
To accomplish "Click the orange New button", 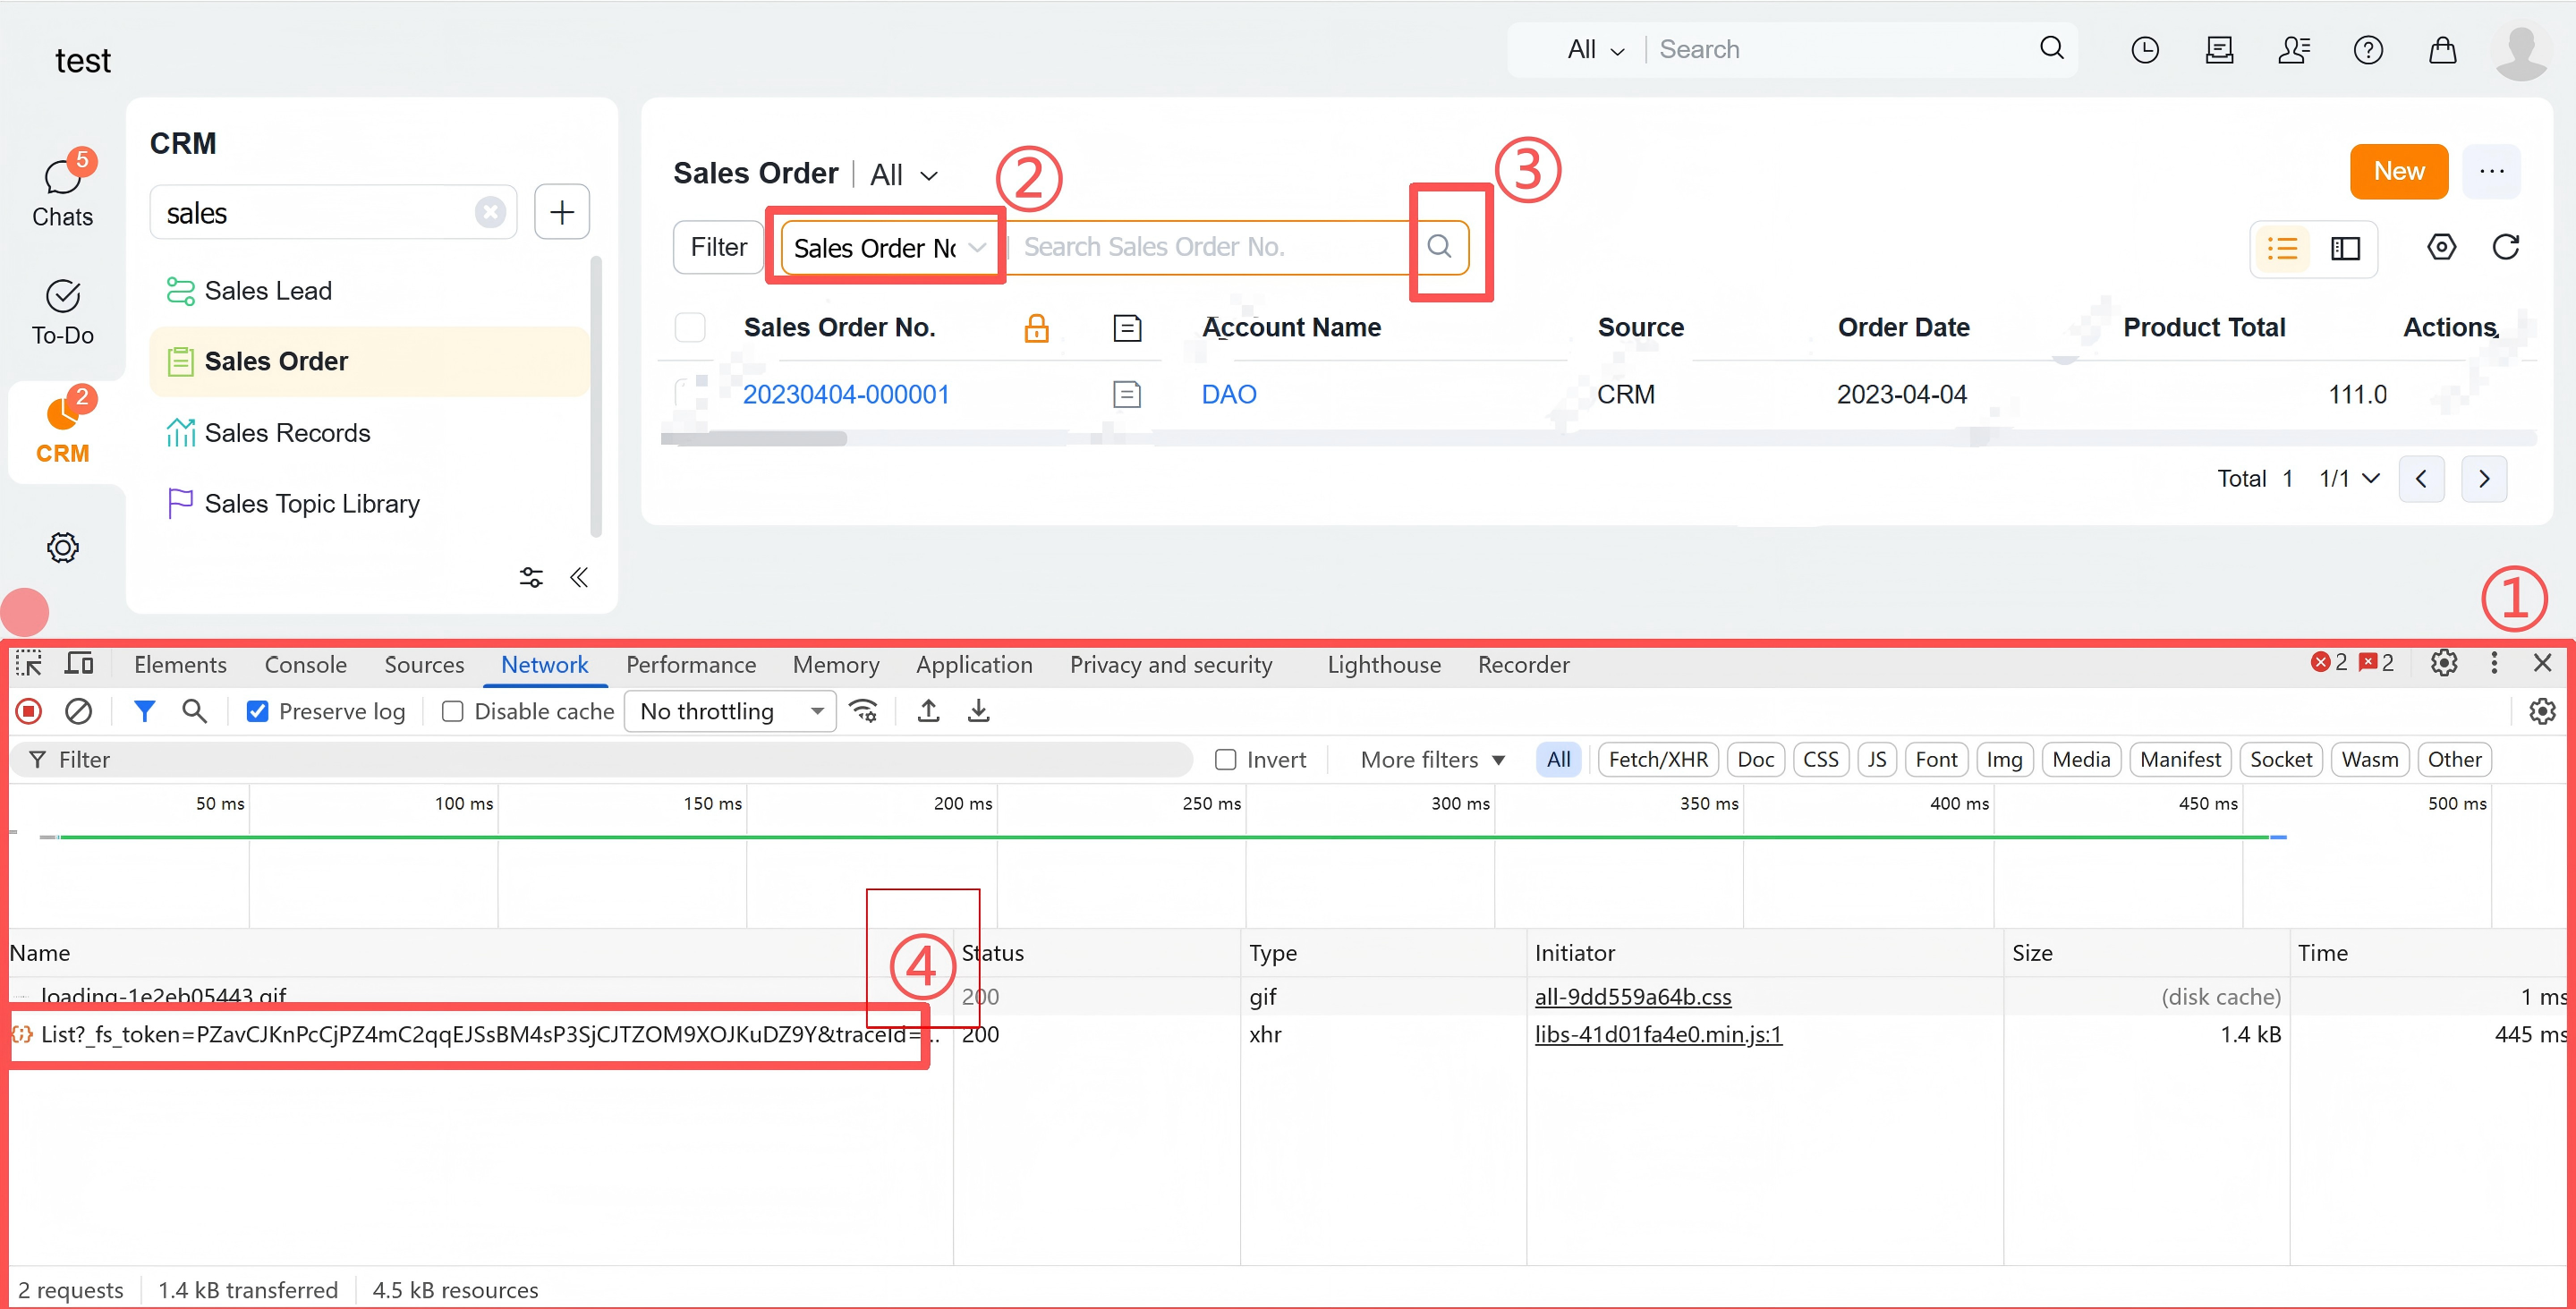I will (x=2397, y=171).
